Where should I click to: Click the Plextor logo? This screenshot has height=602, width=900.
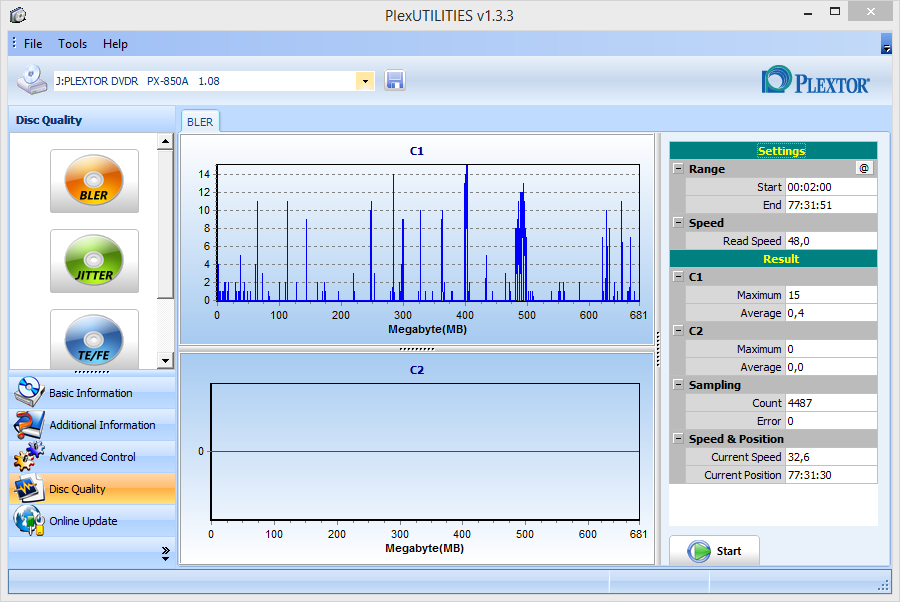point(815,80)
